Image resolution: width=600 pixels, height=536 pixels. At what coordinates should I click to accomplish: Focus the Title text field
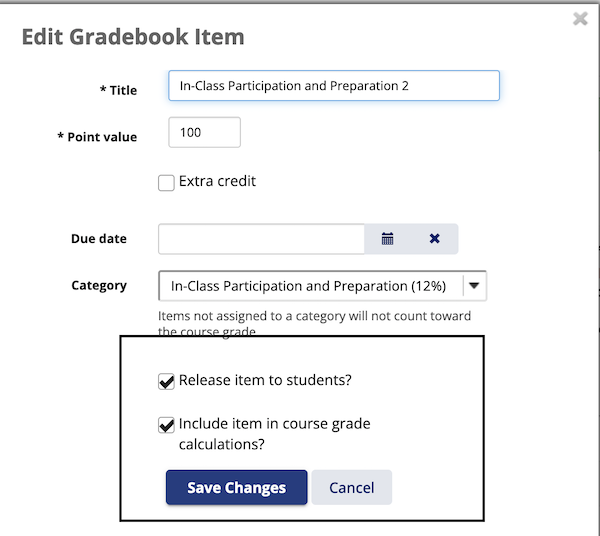click(333, 86)
